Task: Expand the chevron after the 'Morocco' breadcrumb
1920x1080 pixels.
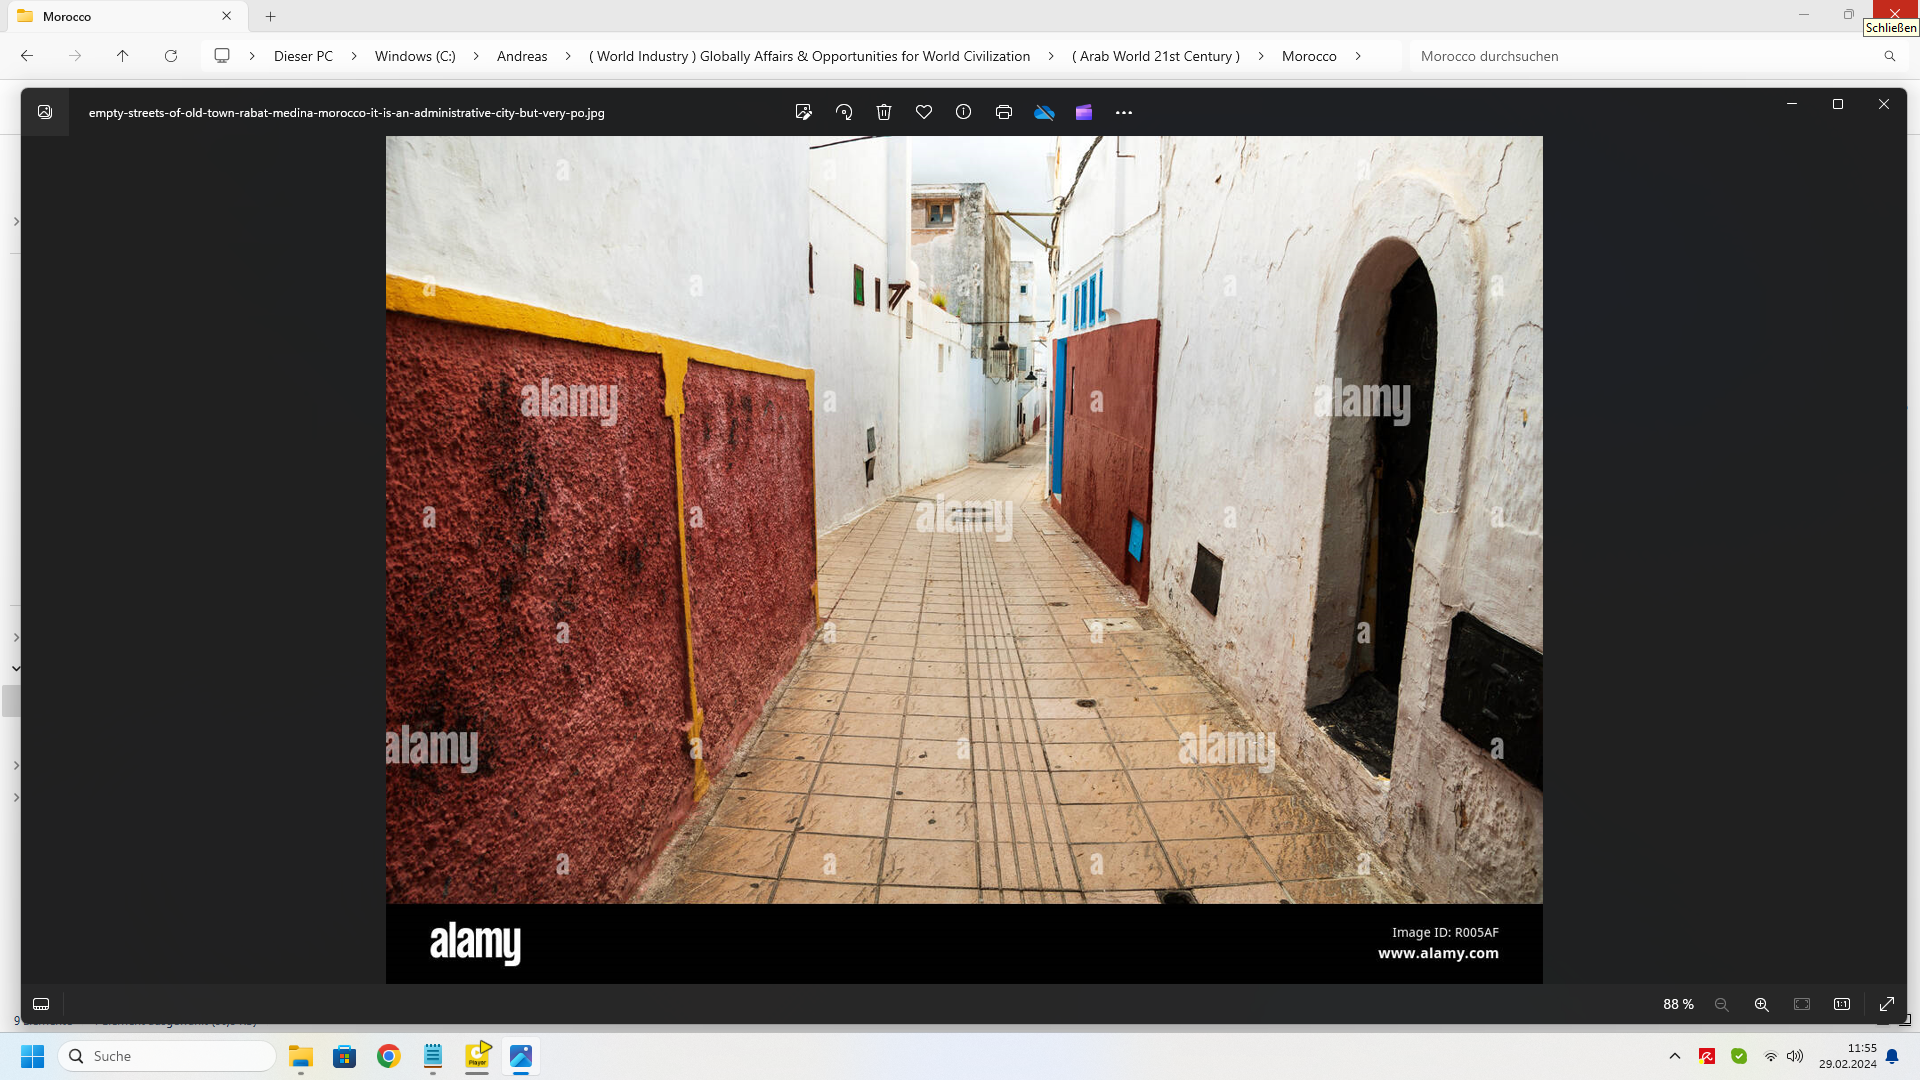Action: (x=1358, y=56)
